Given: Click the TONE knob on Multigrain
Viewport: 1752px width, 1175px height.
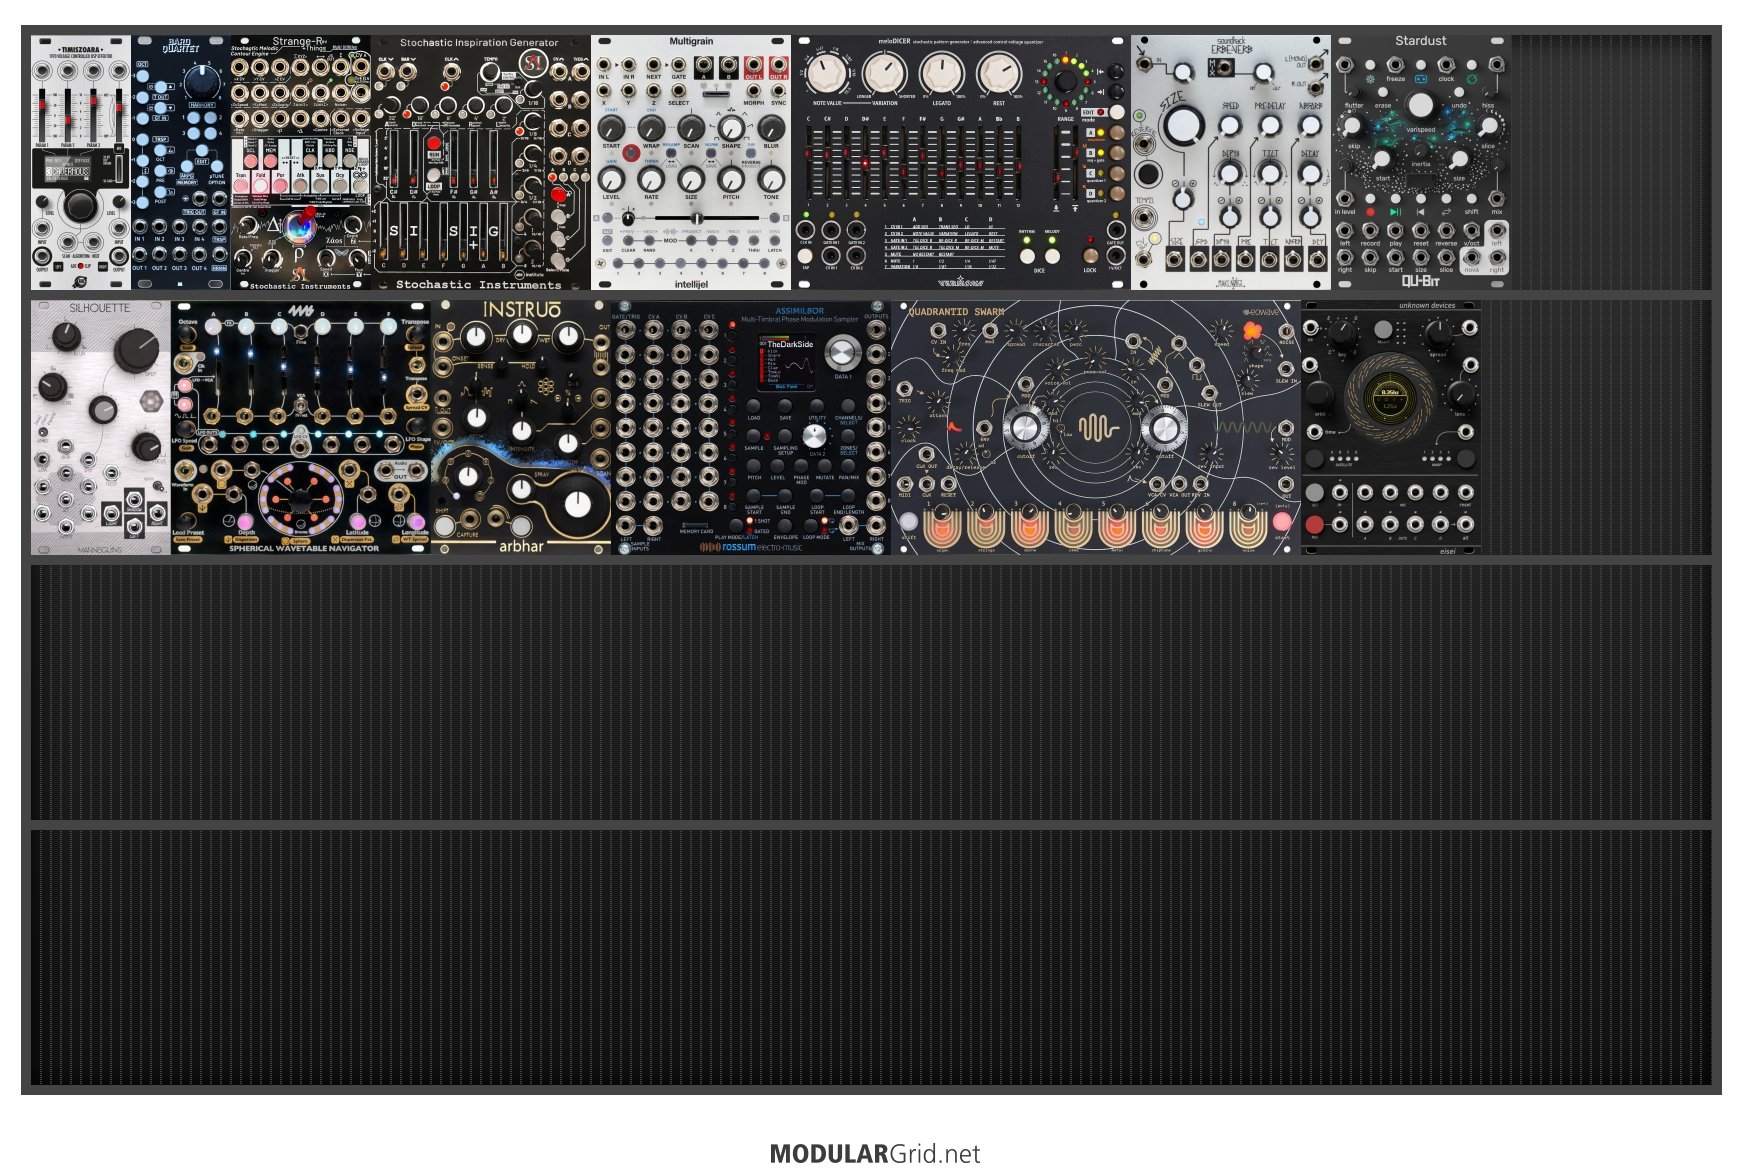Looking at the screenshot, I should tap(771, 179).
